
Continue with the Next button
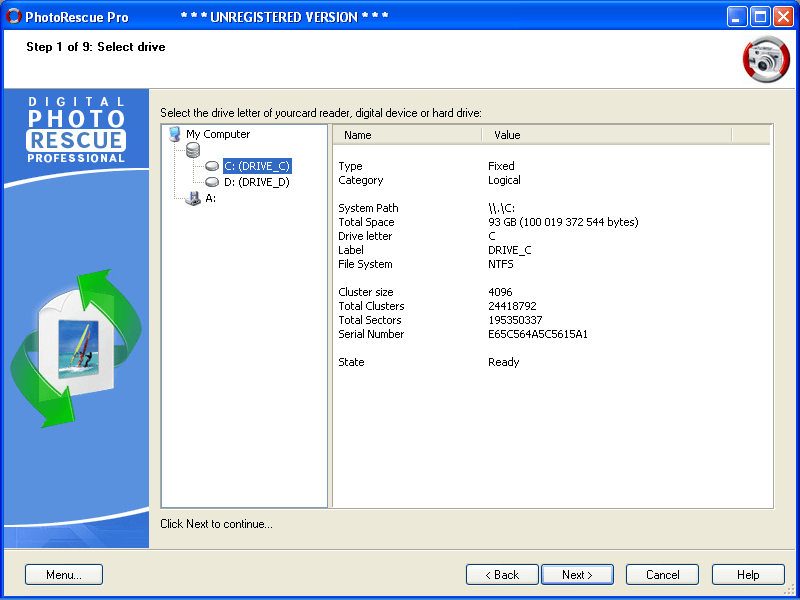pos(577,574)
